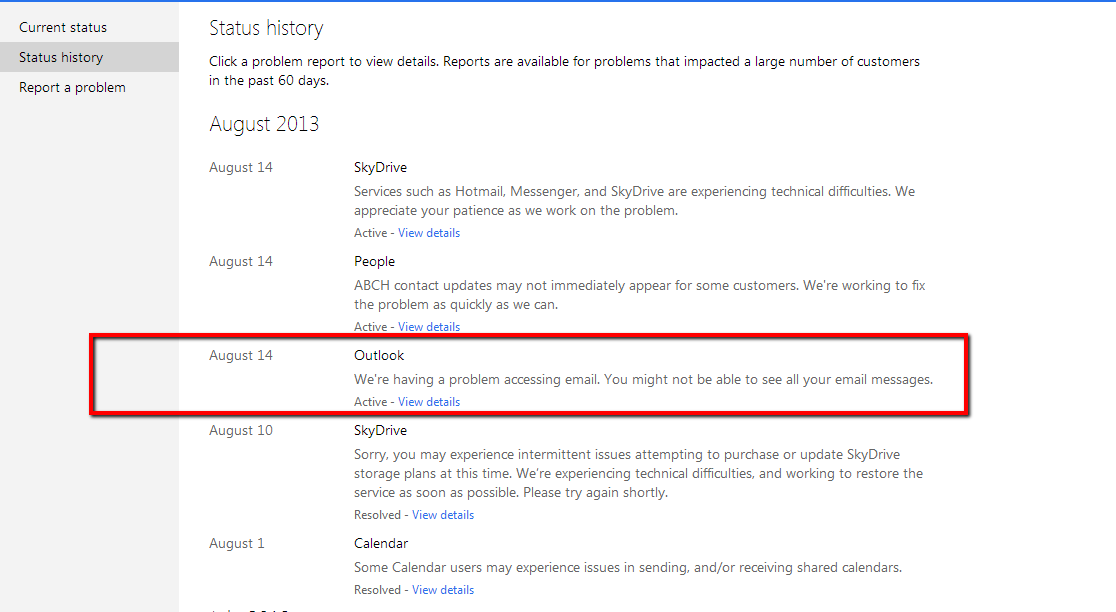Click the August 2013 month heading
The width and height of the screenshot is (1116, 612).
(264, 124)
